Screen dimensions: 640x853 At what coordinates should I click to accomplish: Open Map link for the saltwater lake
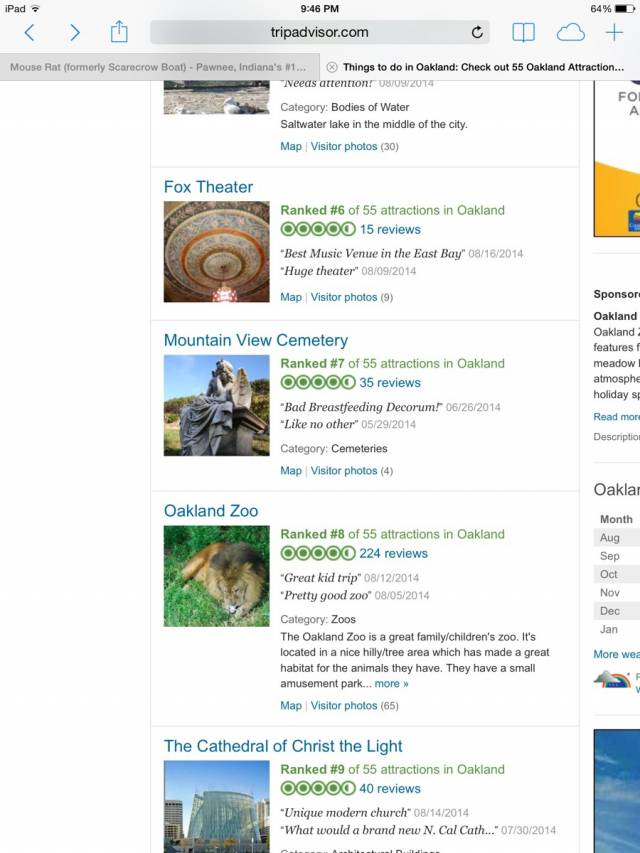(291, 146)
